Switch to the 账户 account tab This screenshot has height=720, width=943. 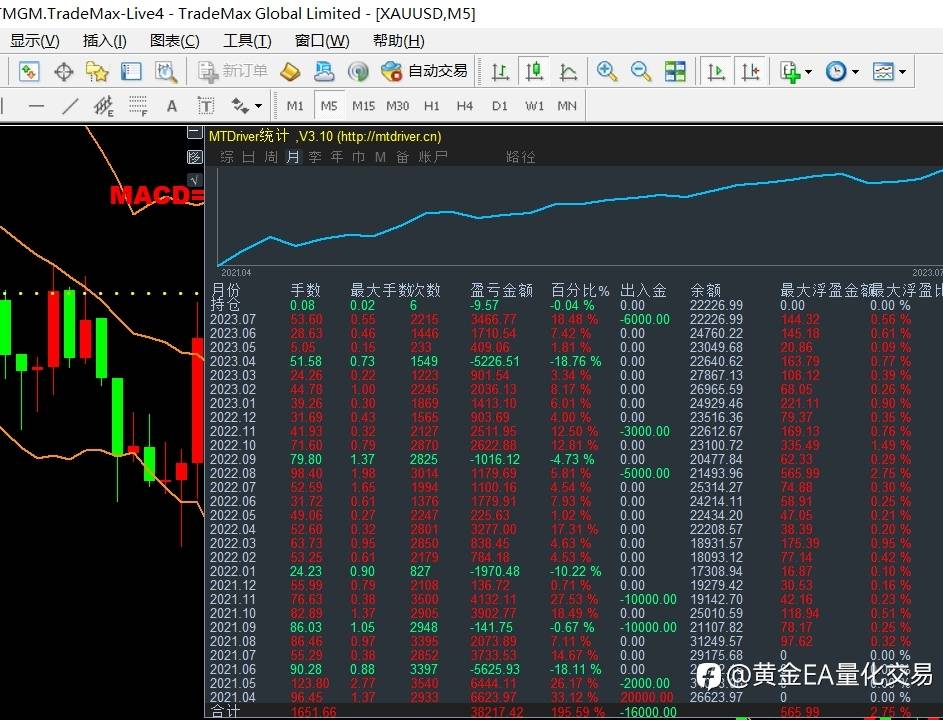[x=433, y=157]
